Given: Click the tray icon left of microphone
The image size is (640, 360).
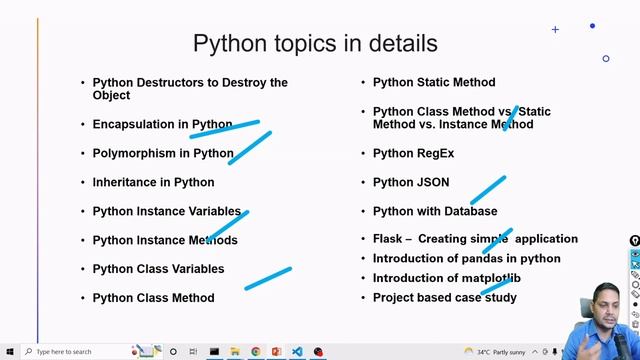Looking at the screenshot, I should click(545, 352).
